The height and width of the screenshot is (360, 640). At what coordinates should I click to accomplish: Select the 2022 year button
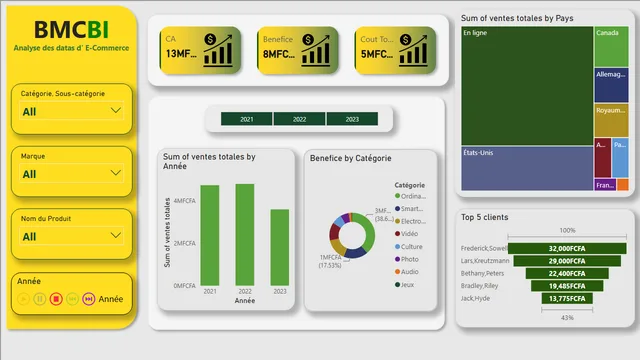tap(299, 119)
